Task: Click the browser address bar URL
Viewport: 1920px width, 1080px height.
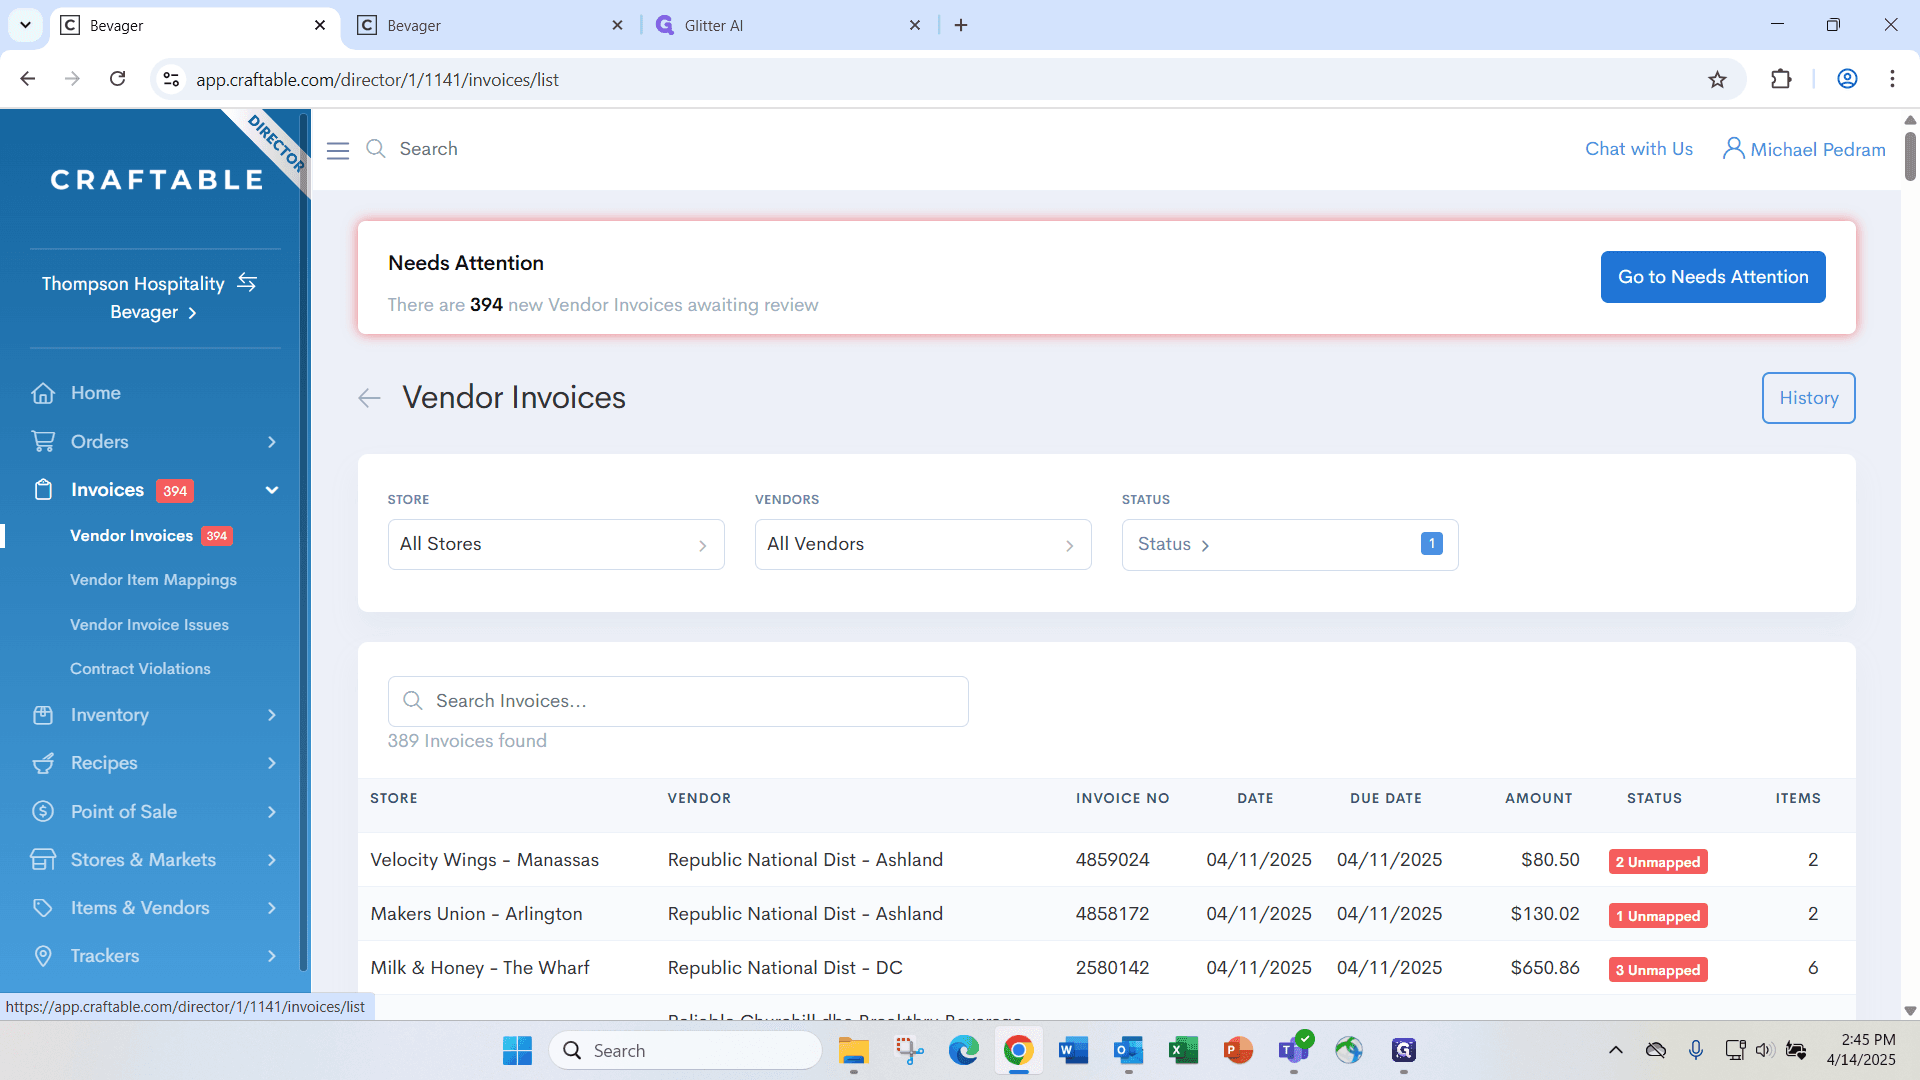Action: pyautogui.click(x=377, y=79)
